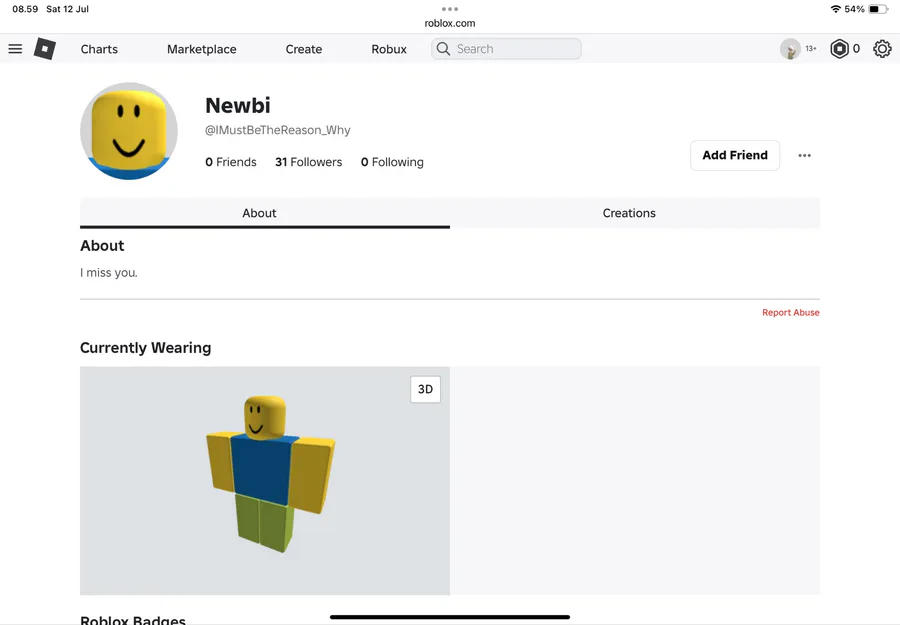
Task: Click the Add Friend button
Action: click(x=735, y=155)
